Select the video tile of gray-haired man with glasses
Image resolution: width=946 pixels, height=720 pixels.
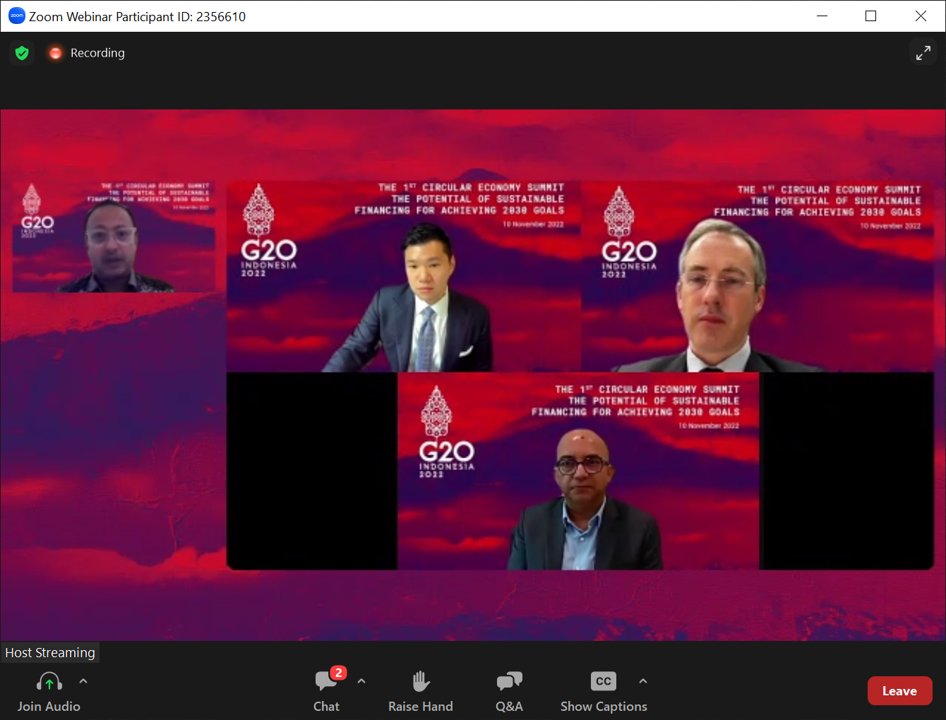757,276
